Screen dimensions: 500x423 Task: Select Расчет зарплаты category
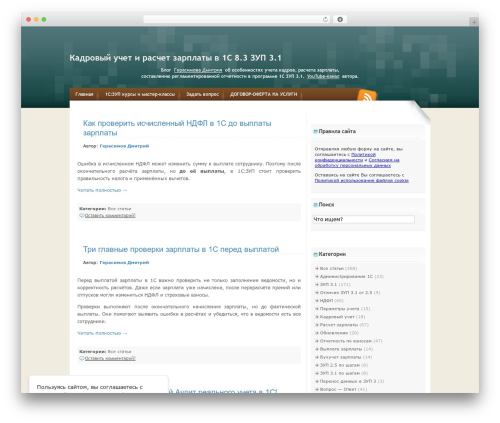click(x=339, y=325)
